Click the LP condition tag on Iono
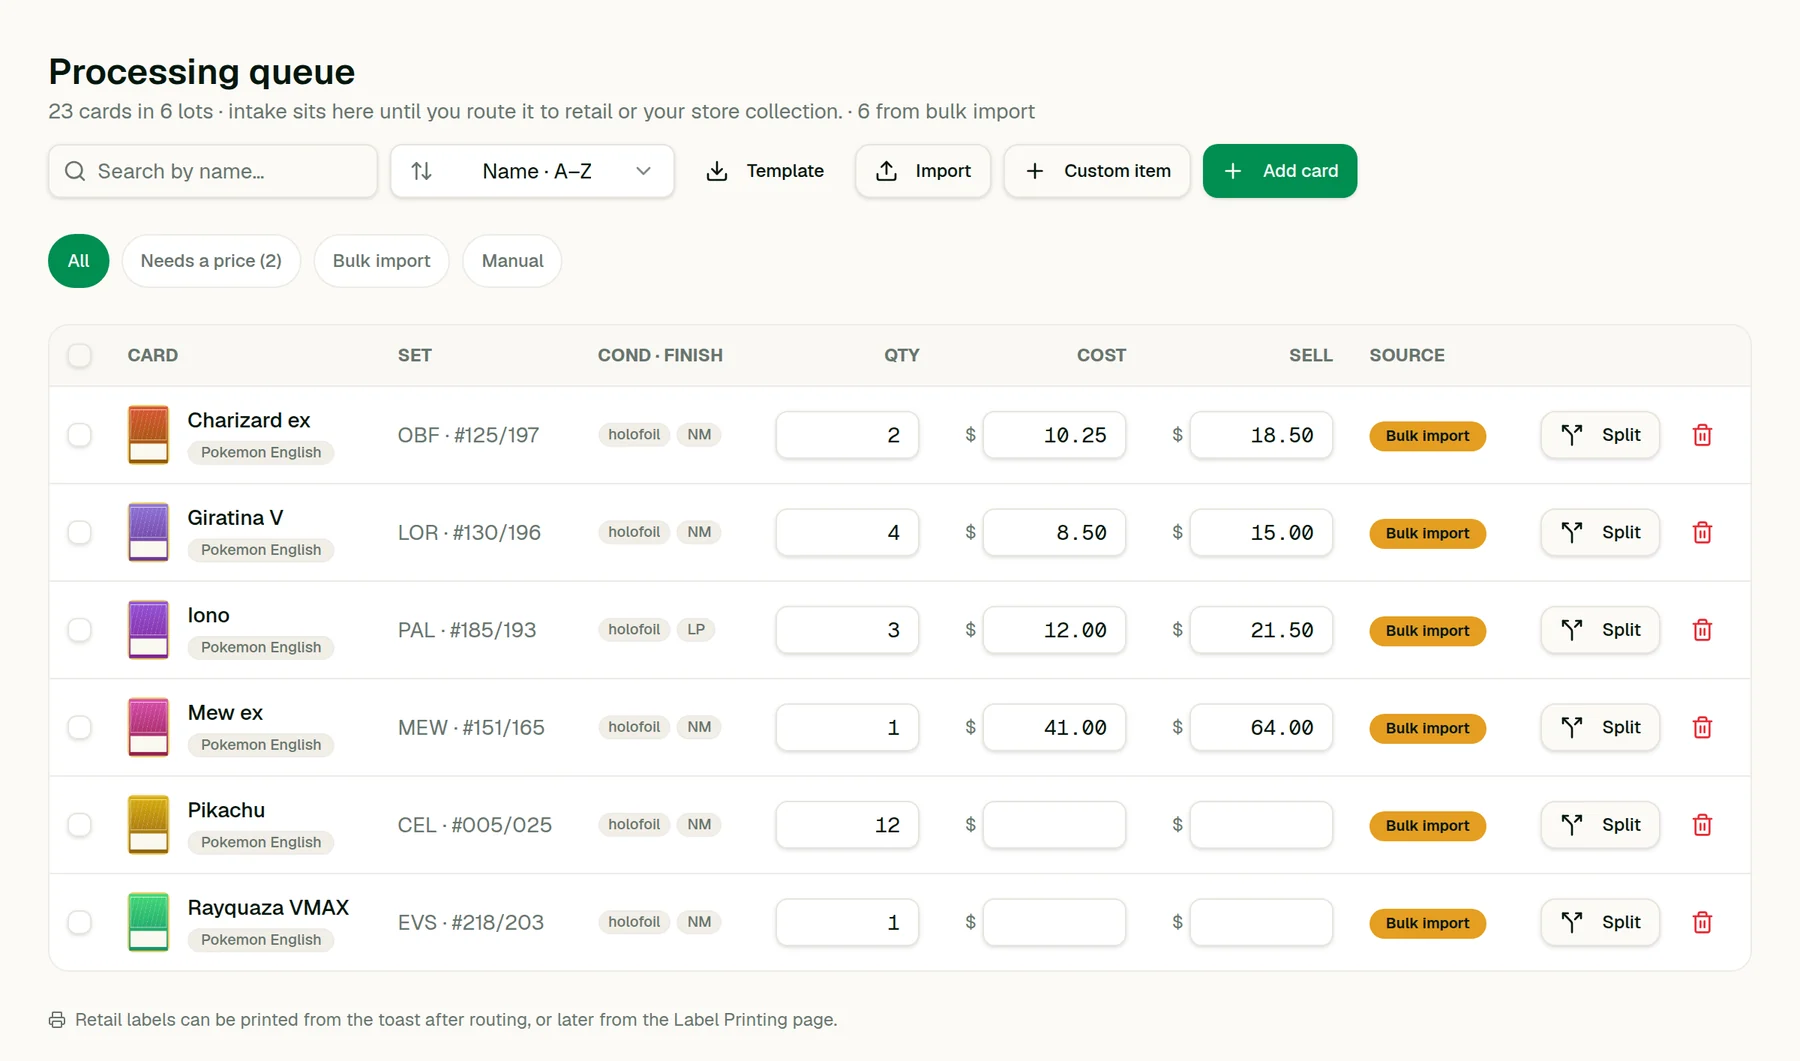Viewport: 1800px width, 1061px height. point(696,630)
